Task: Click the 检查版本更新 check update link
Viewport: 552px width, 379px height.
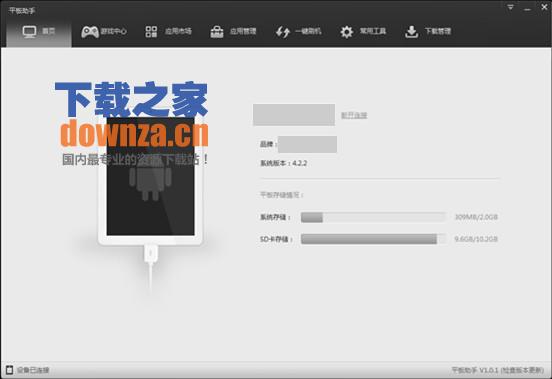Action: (x=522, y=370)
